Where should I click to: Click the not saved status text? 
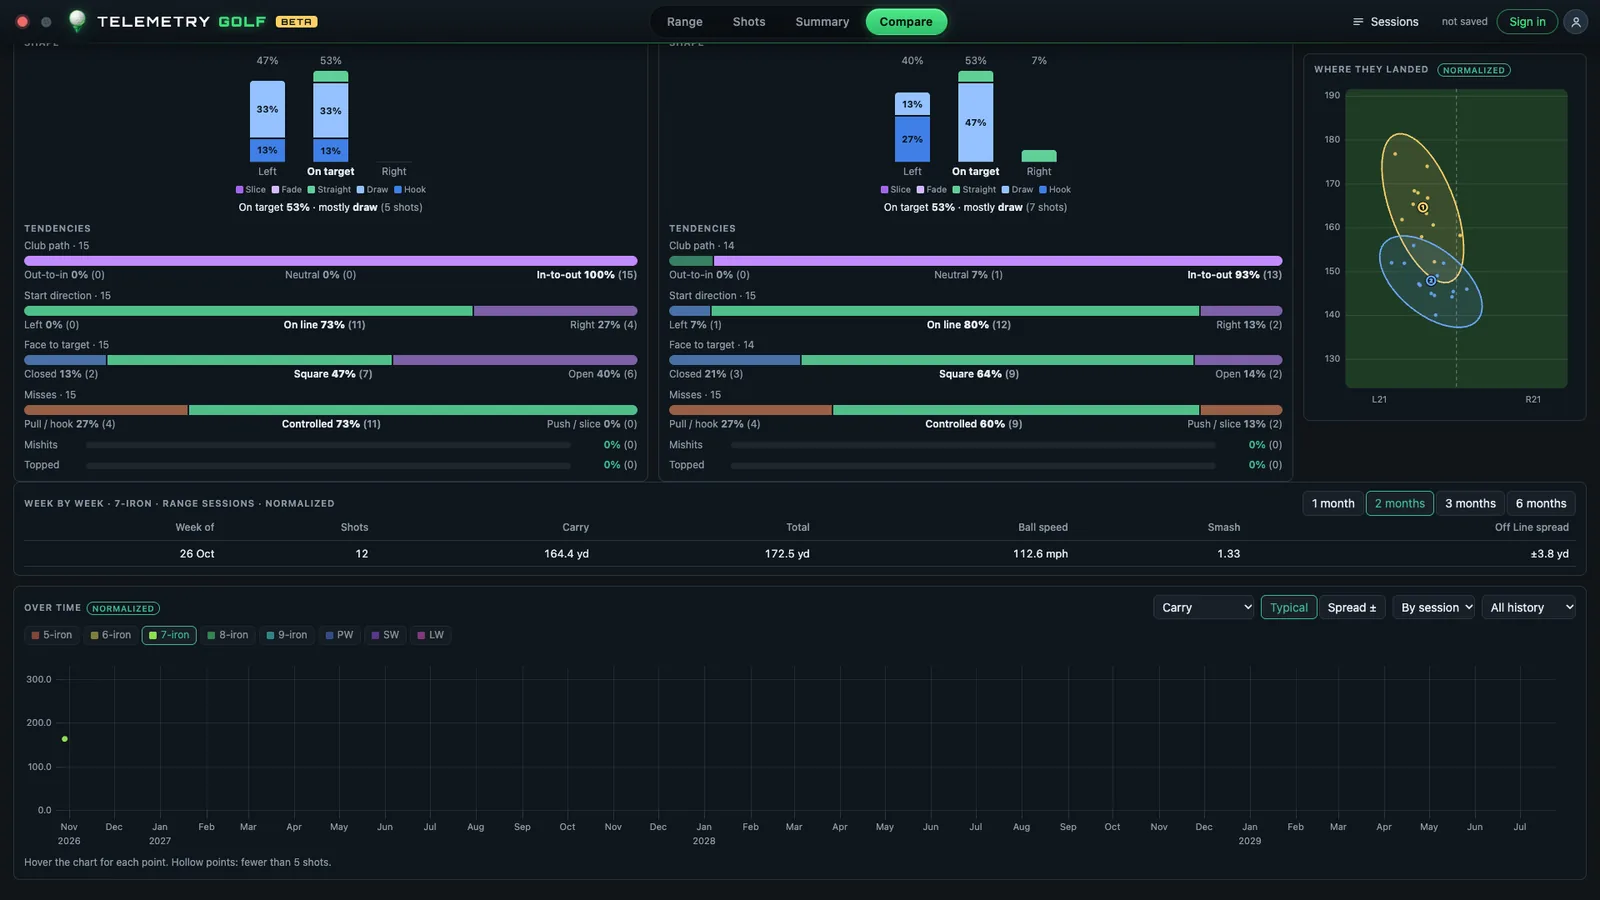pyautogui.click(x=1464, y=22)
